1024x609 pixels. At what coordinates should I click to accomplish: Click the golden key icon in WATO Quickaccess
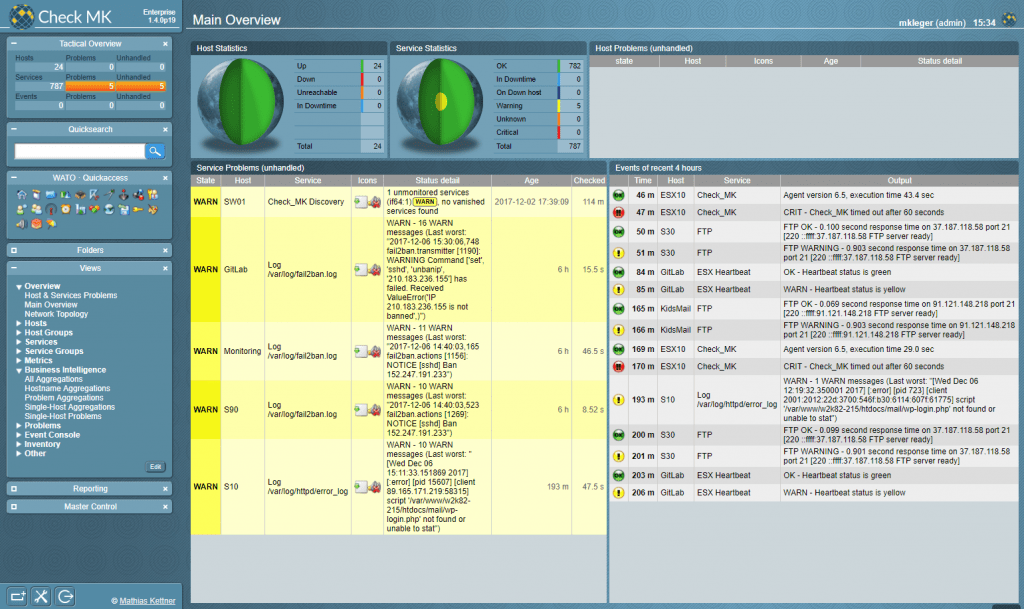(x=138, y=210)
